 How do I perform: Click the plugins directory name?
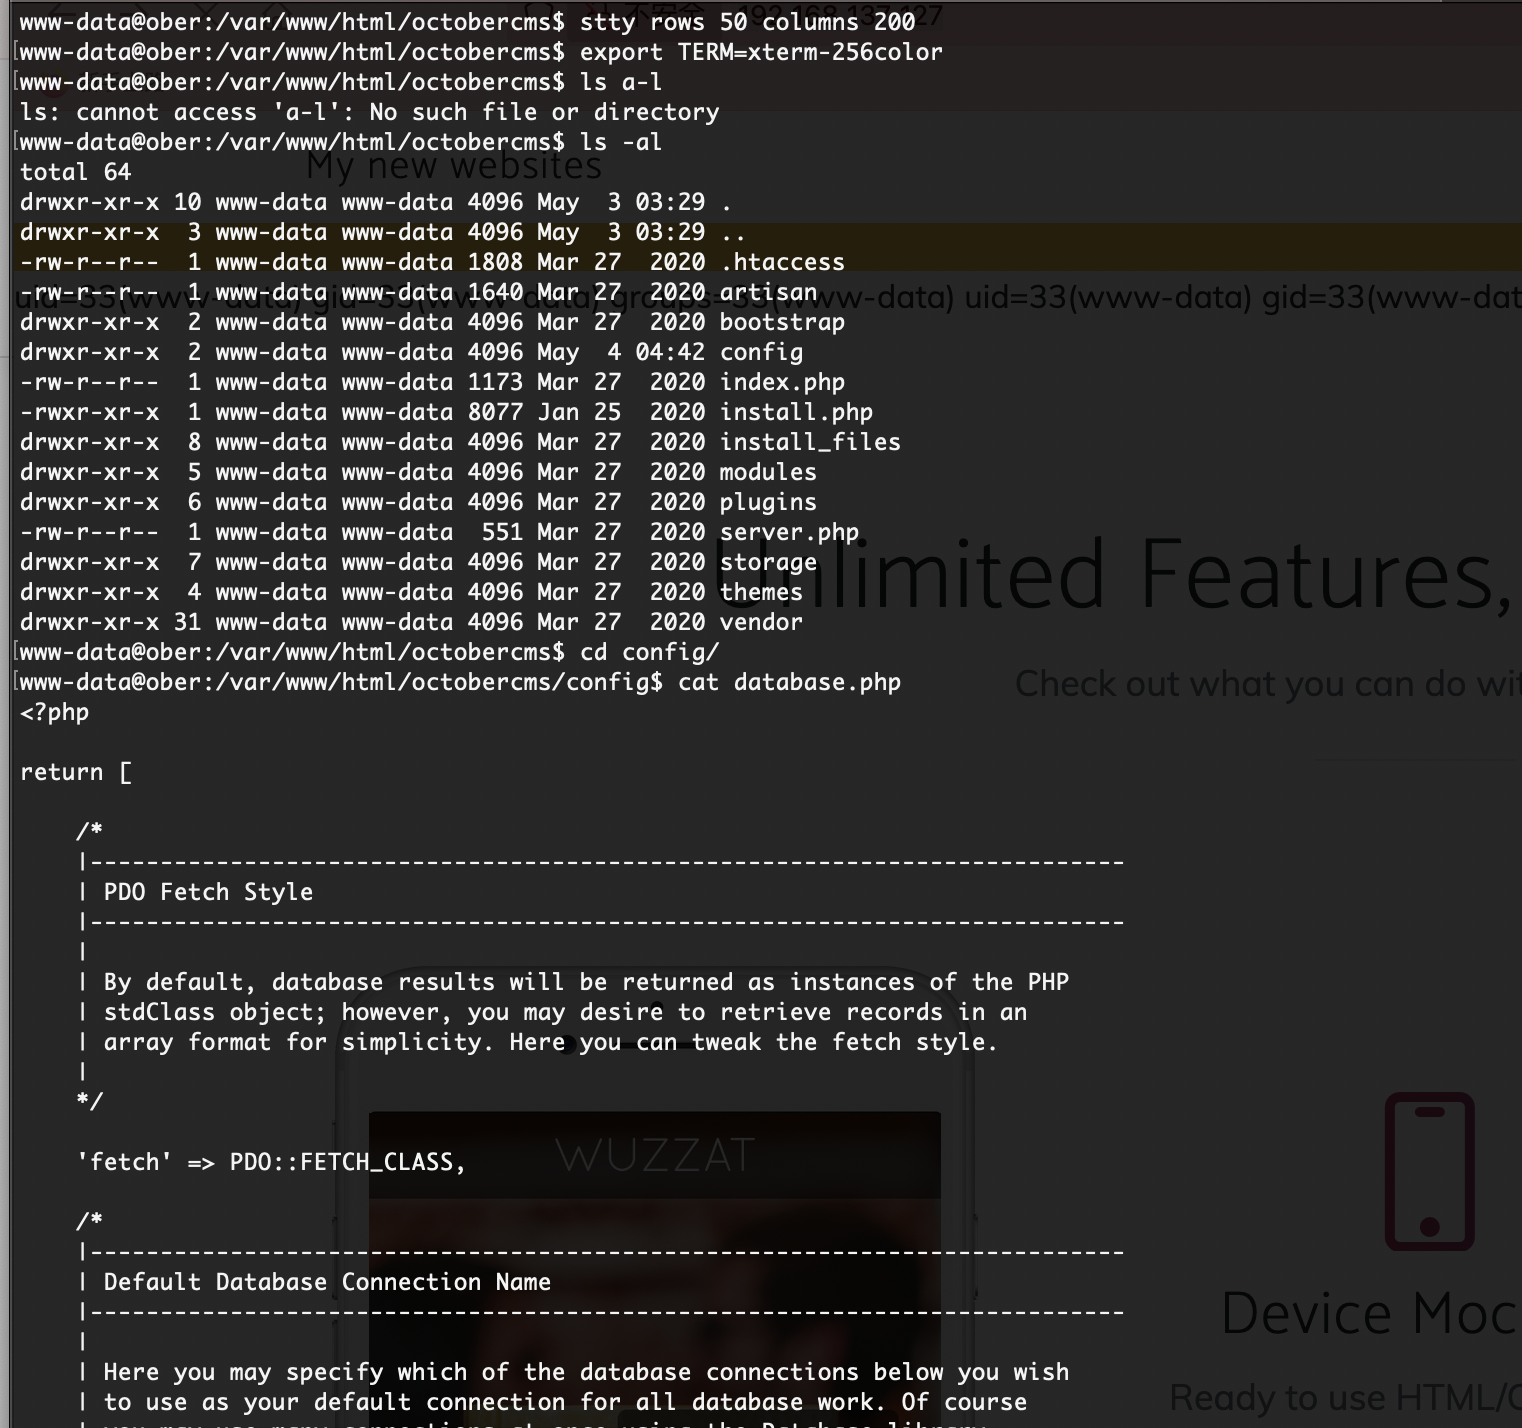point(768,502)
